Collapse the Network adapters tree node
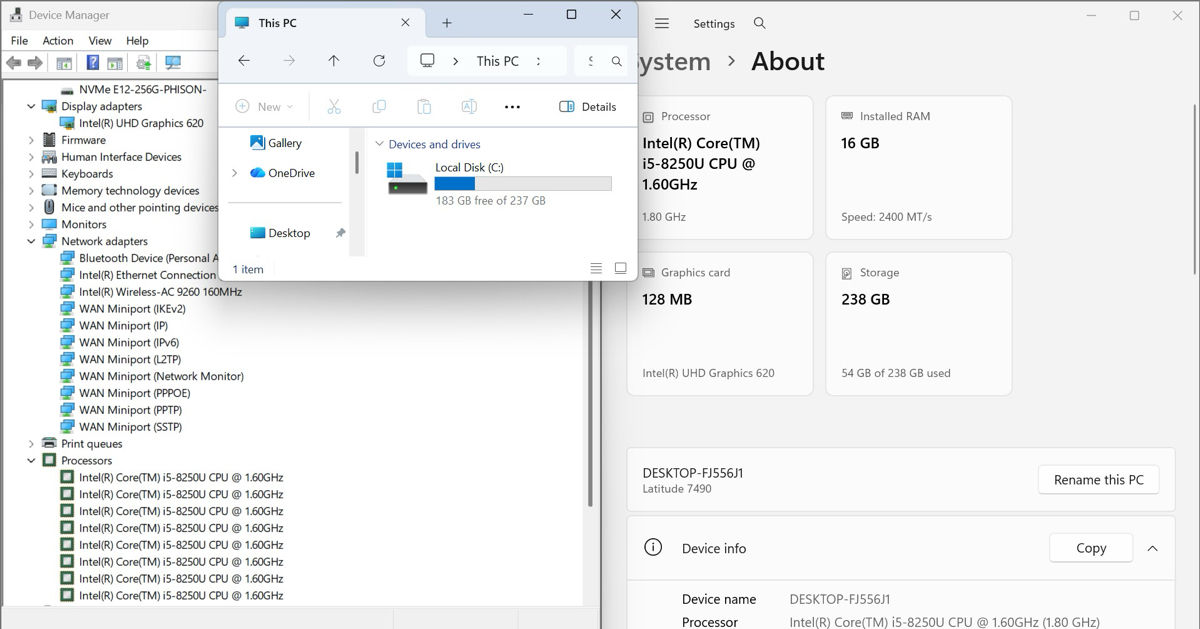The height and width of the screenshot is (629, 1200). click(x=31, y=241)
